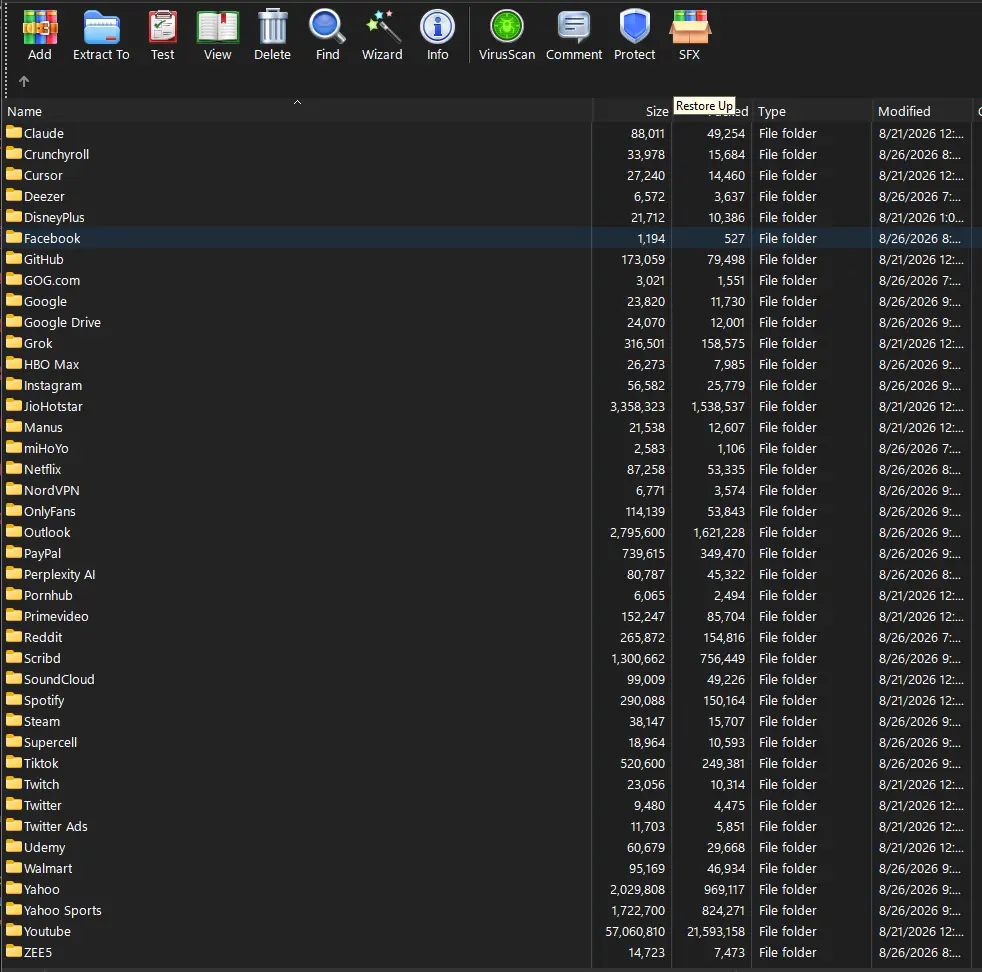Click File folder type in Google row
The width and height of the screenshot is (982, 972).
click(x=787, y=302)
